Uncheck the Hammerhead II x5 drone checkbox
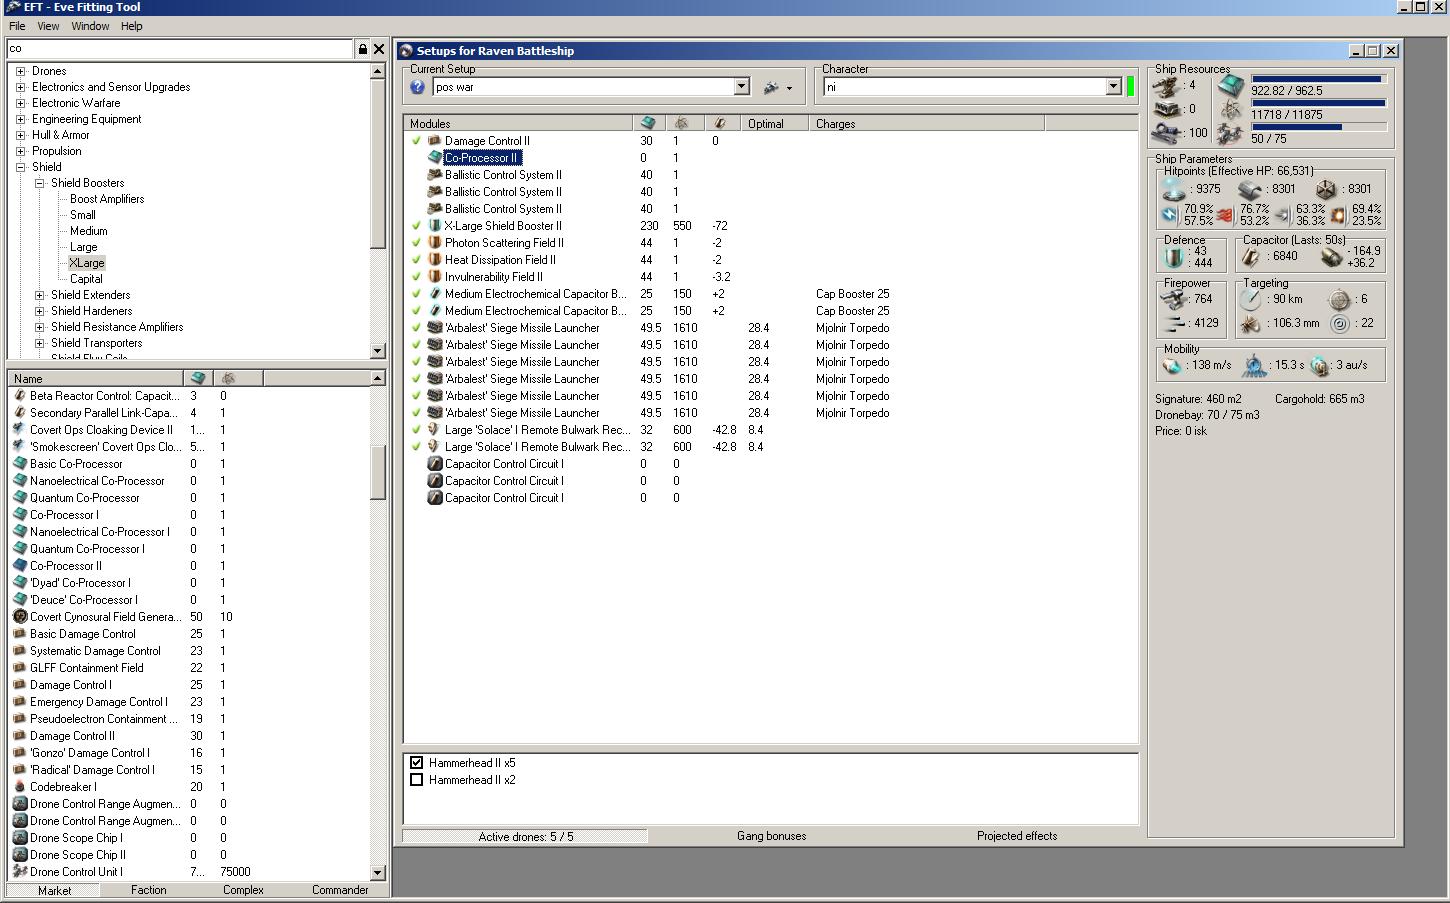1450x903 pixels. [417, 763]
